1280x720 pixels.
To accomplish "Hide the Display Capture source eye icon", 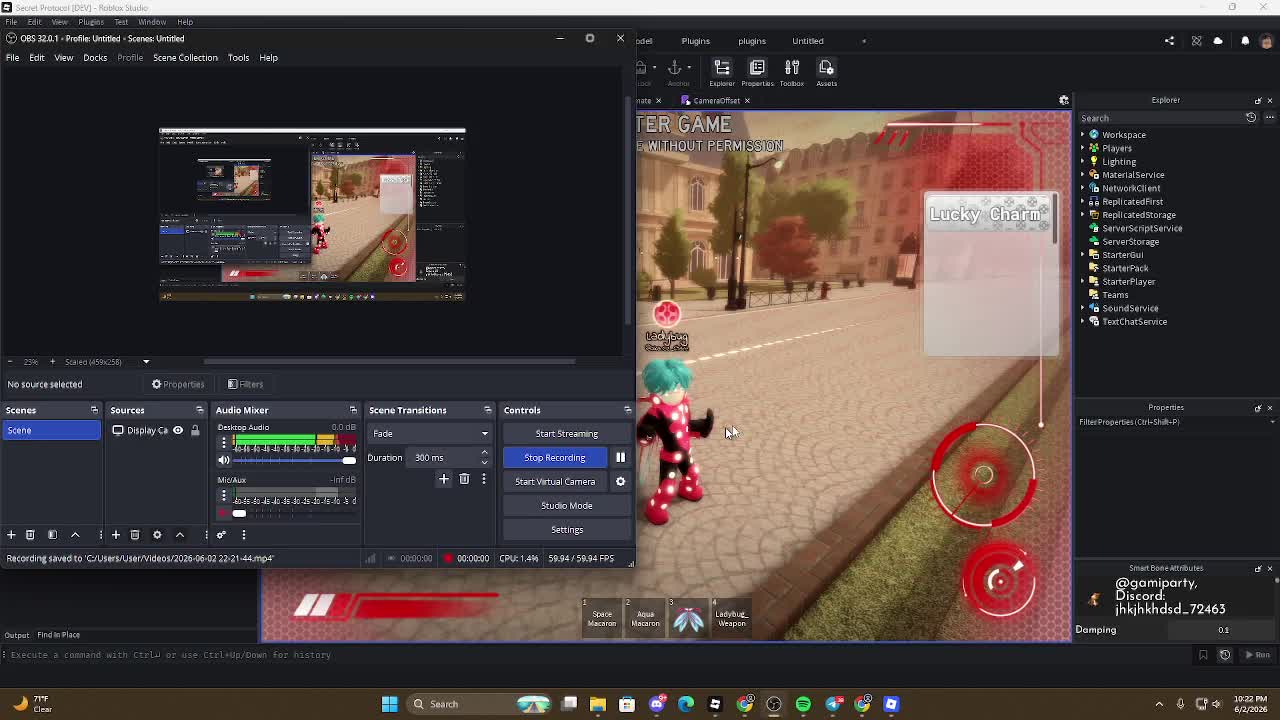I will click(178, 431).
